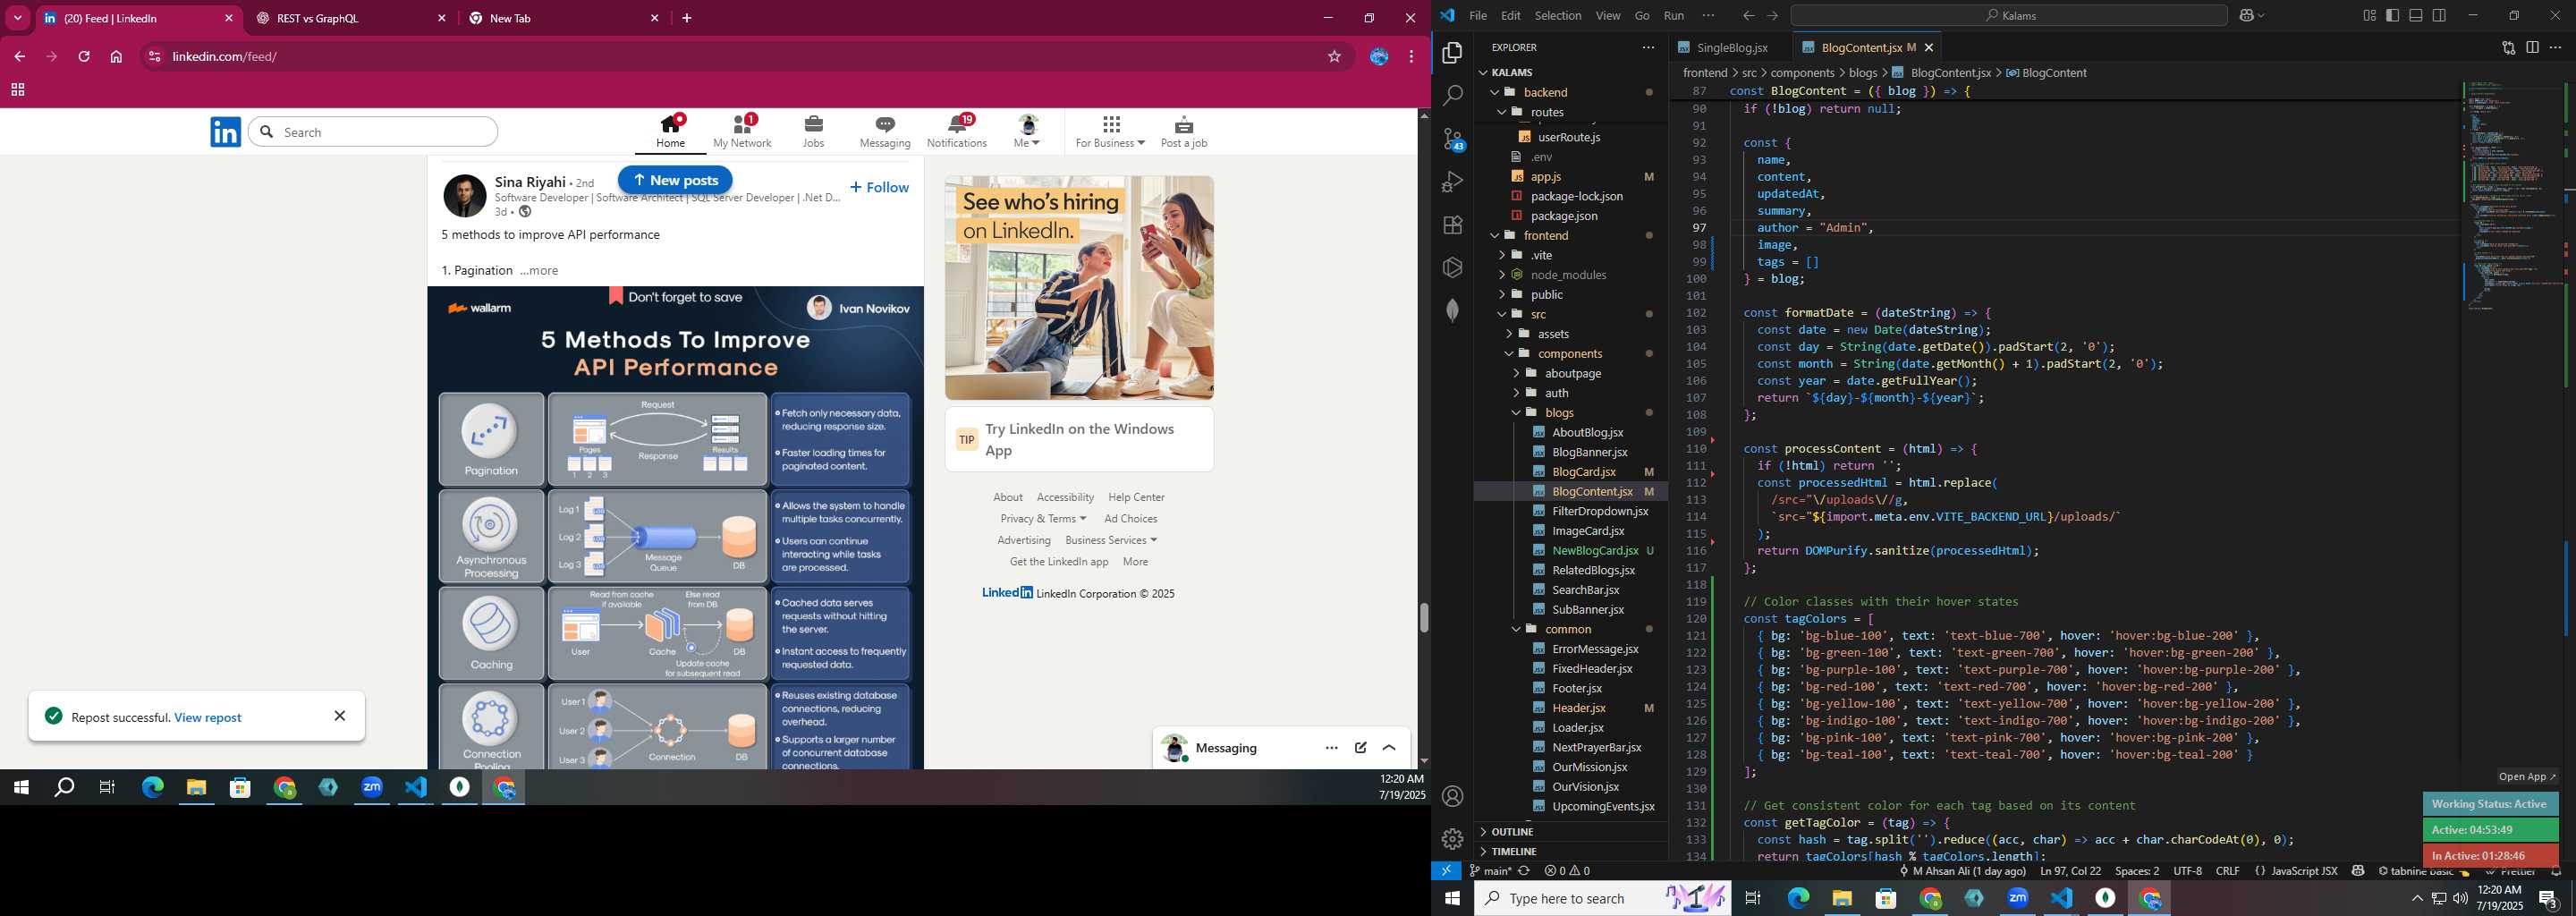Image resolution: width=2576 pixels, height=916 pixels.
Task: Click the New posts button
Action: coord(675,180)
